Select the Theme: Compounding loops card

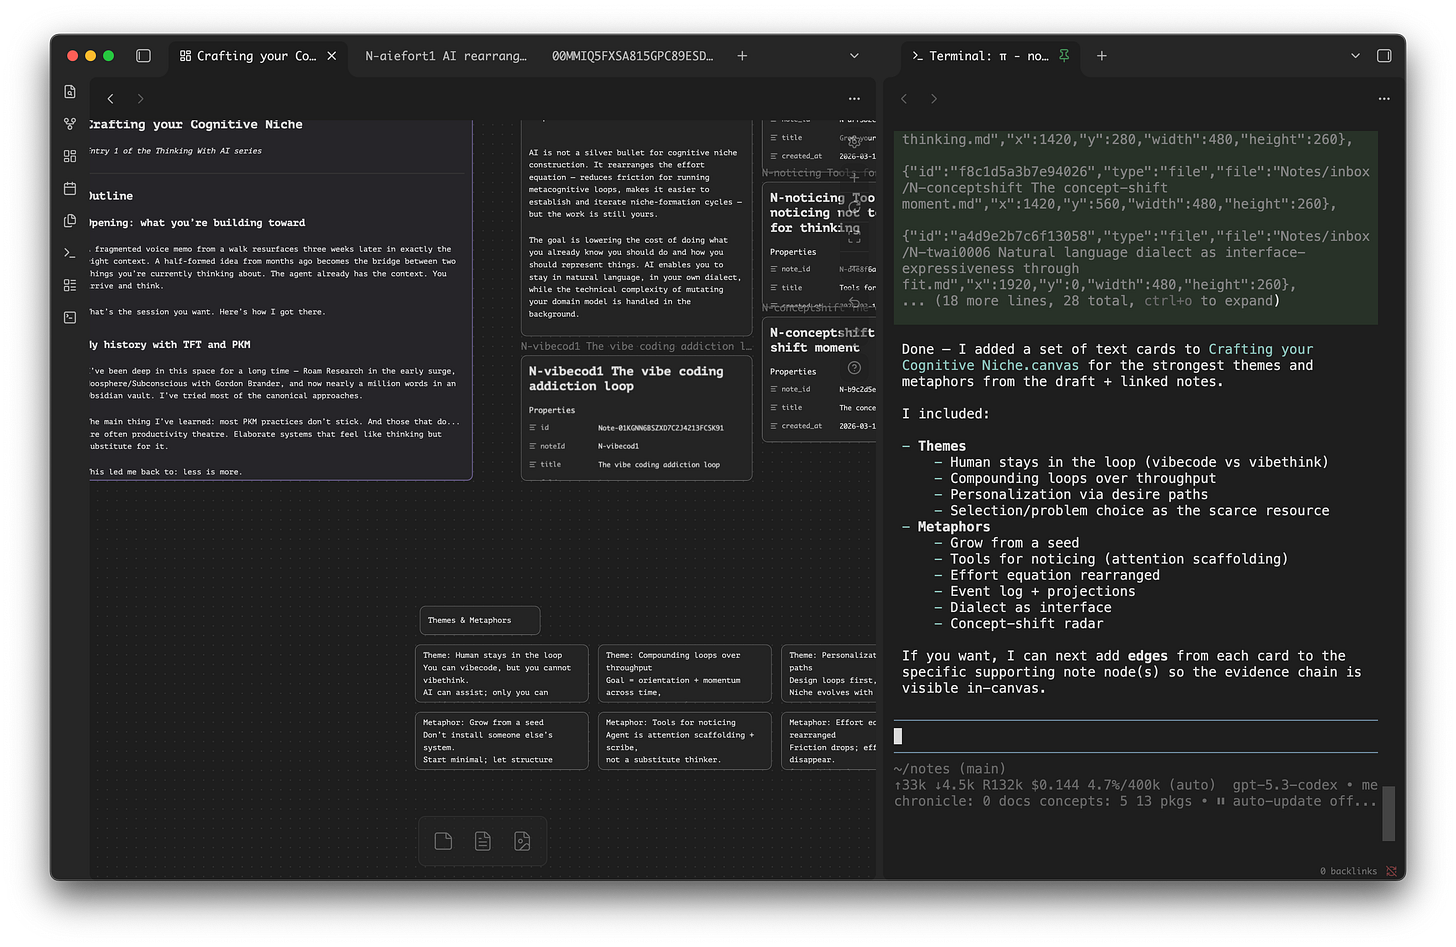tap(684, 673)
